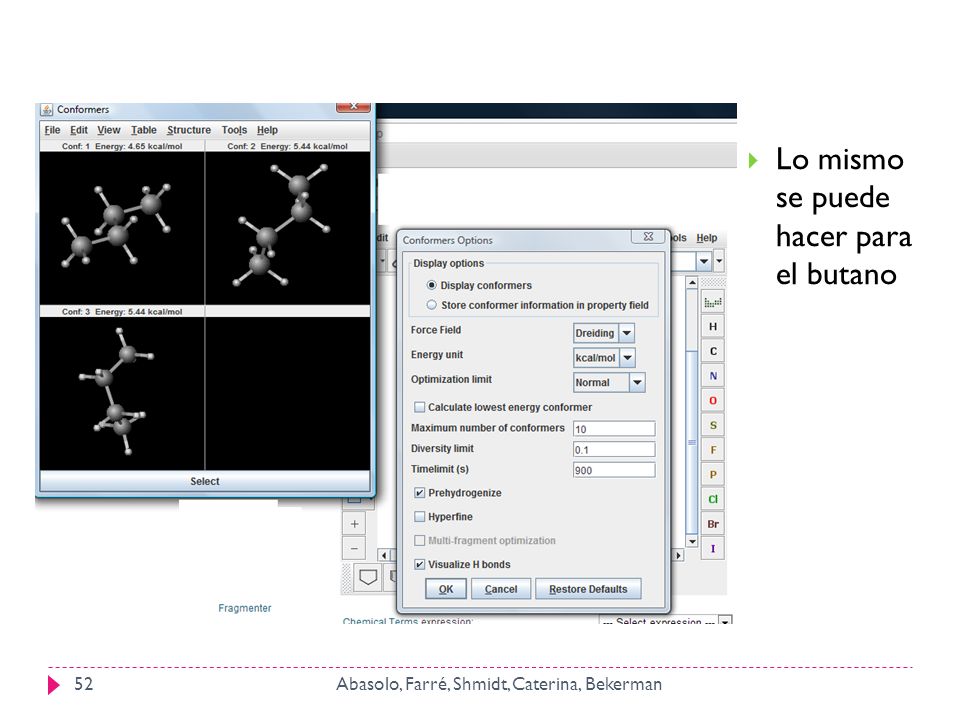Select the Hydrogen atom button
Image resolution: width=960 pixels, height=720 pixels.
pos(713,326)
